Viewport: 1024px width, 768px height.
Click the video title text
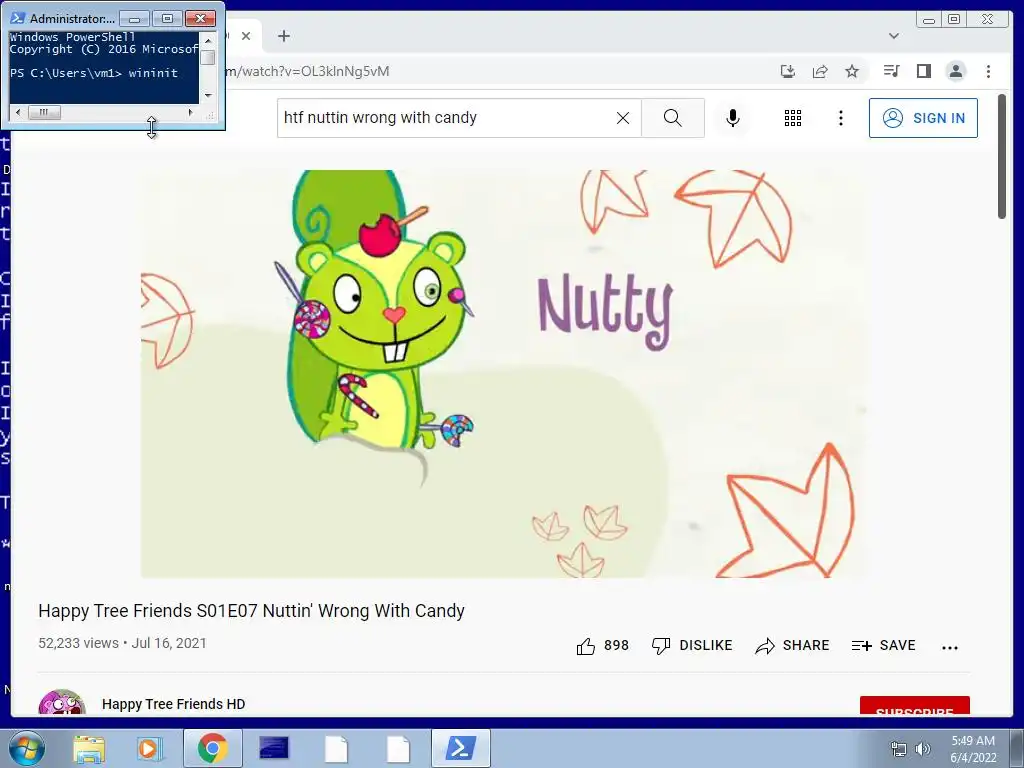pos(251,611)
